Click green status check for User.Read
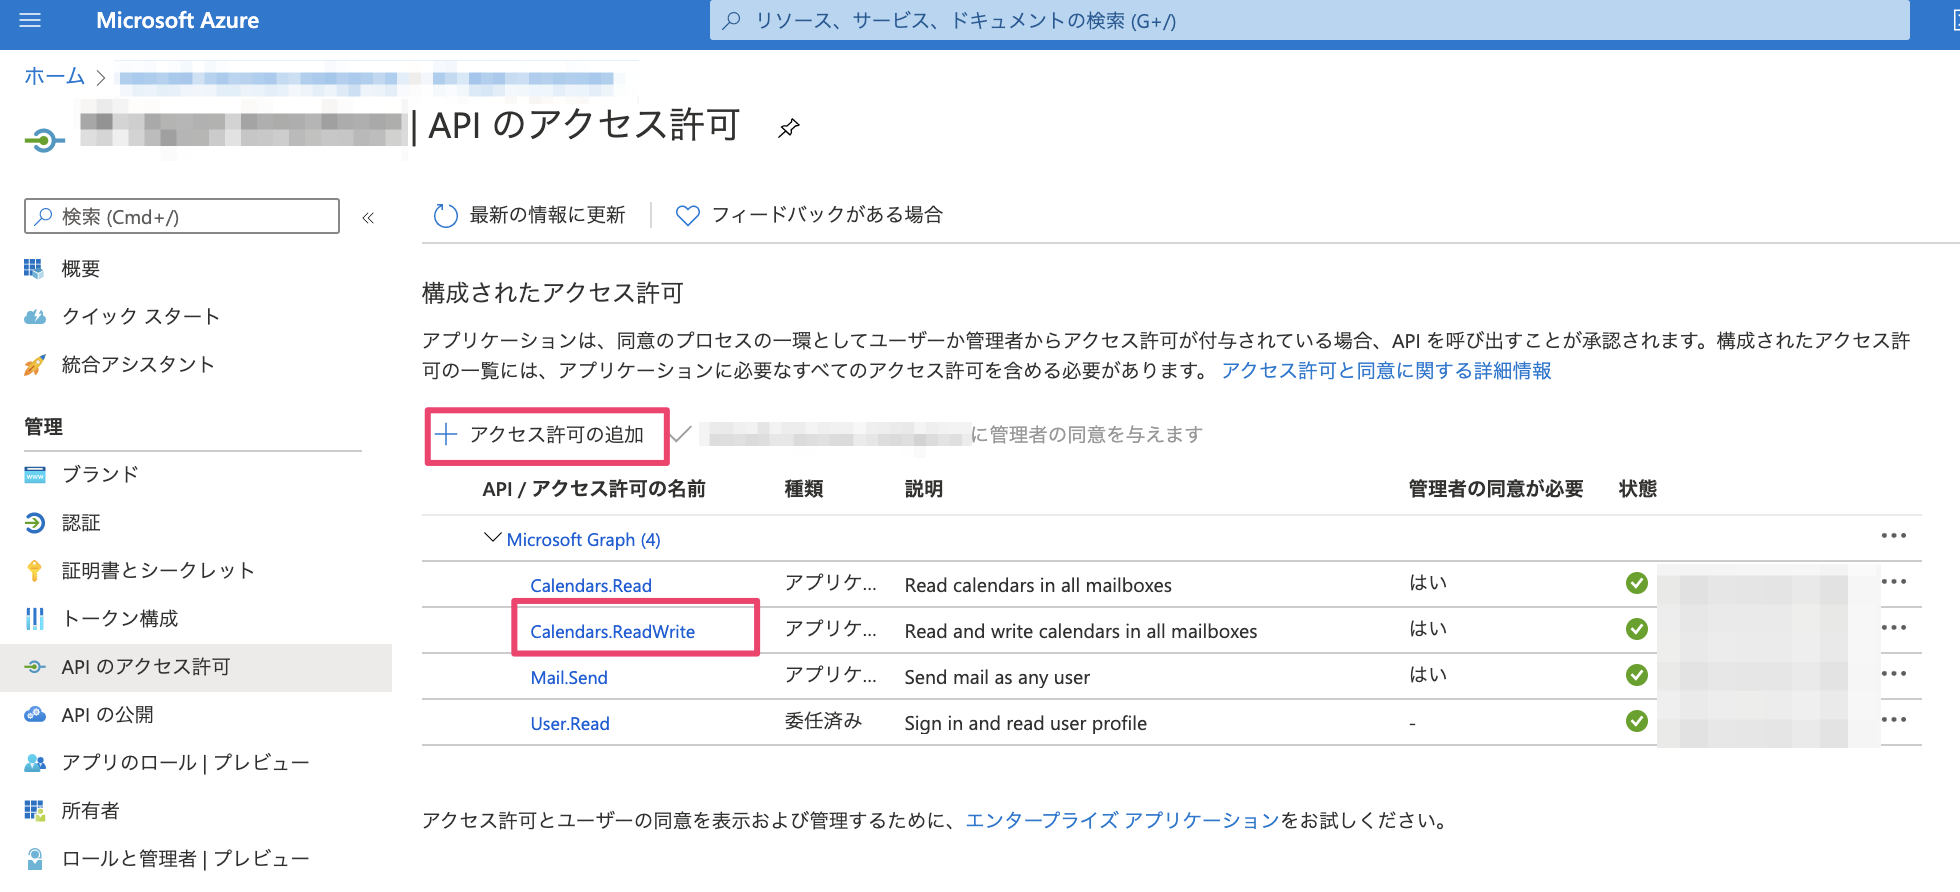The height and width of the screenshot is (892, 1960). (x=1637, y=721)
